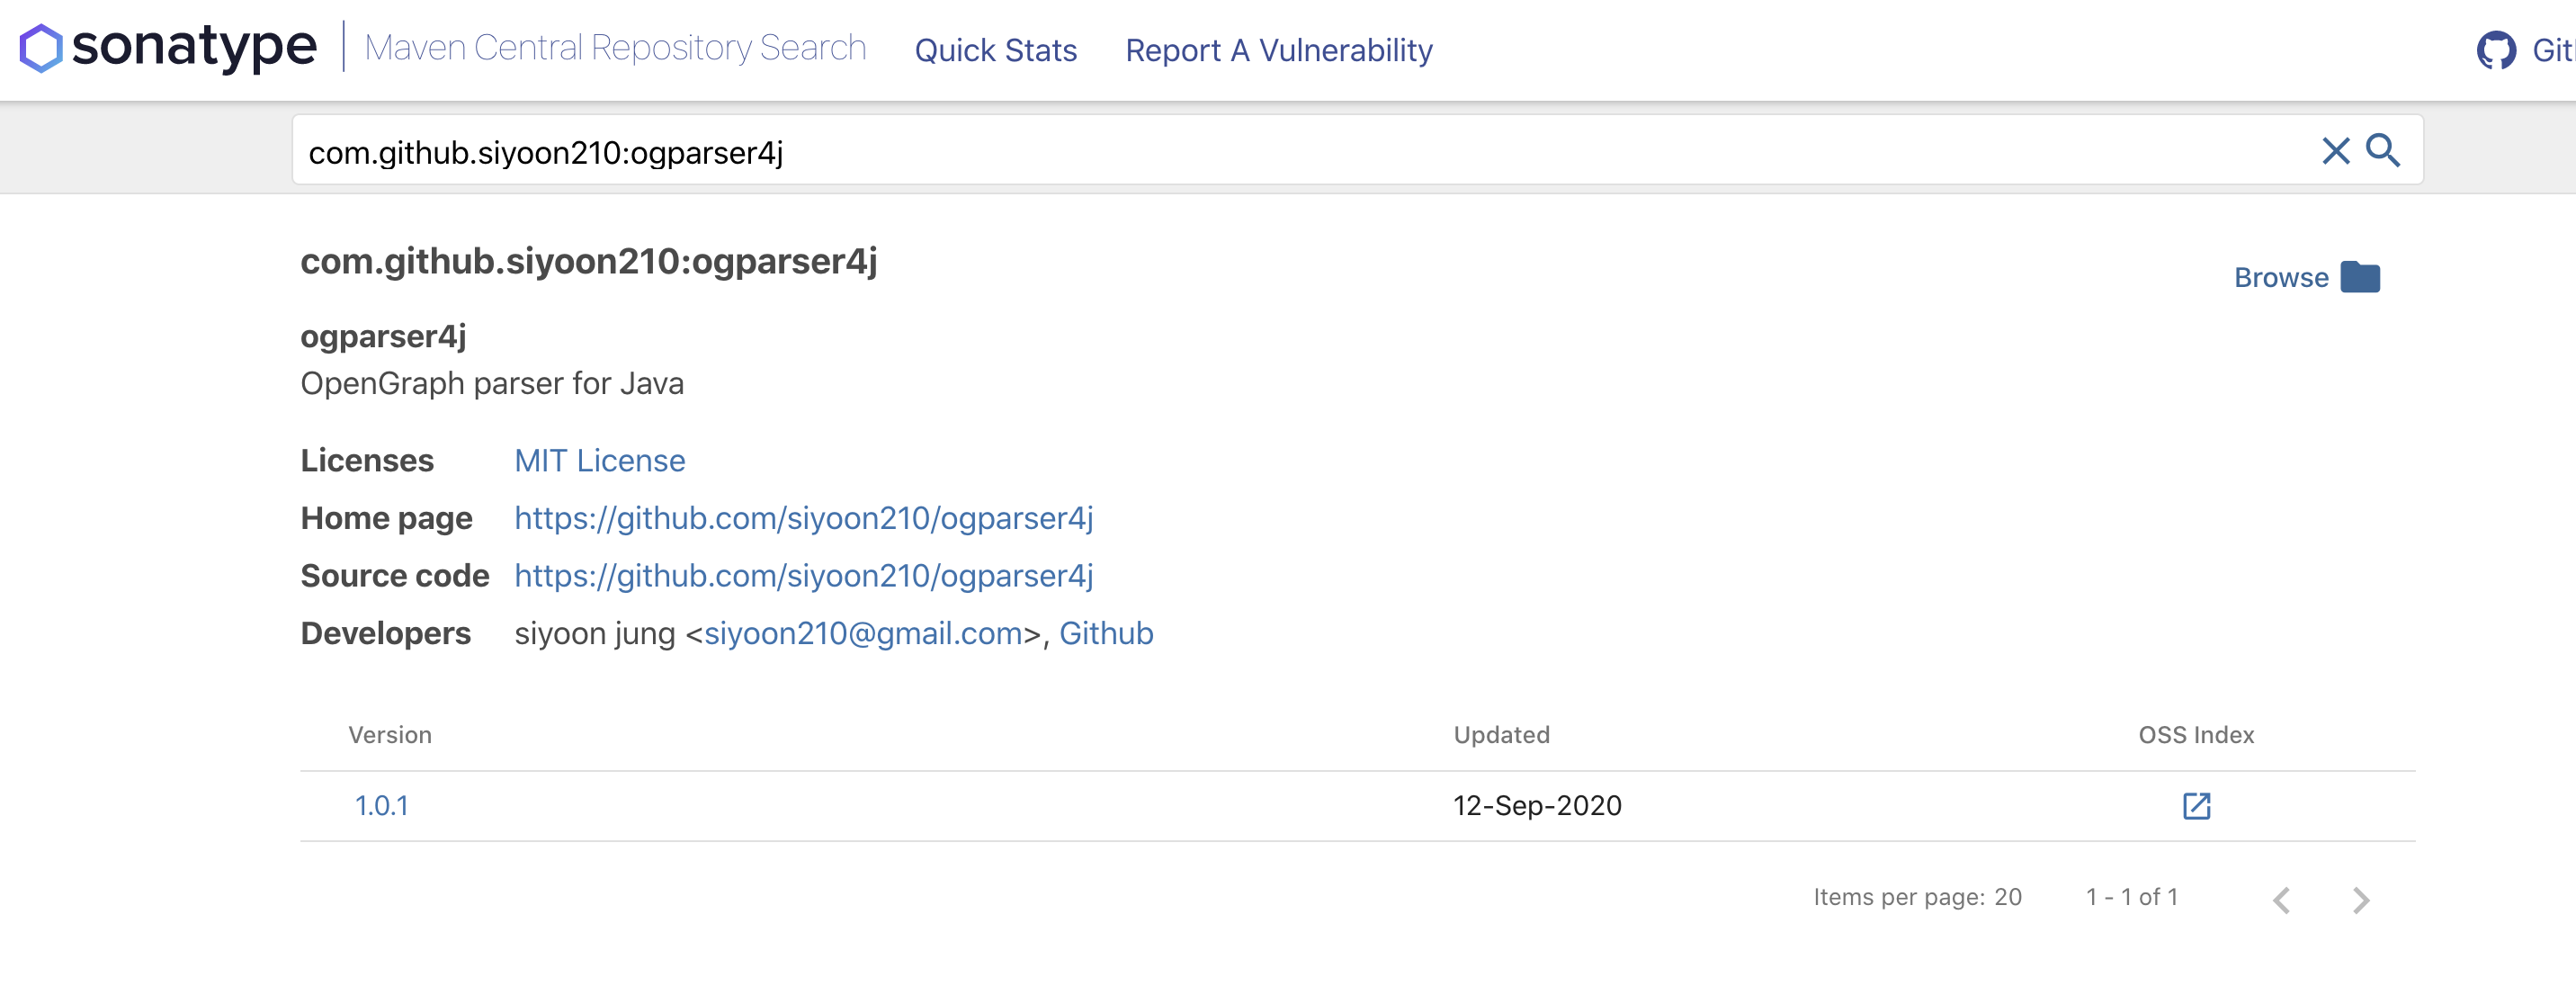Image resolution: width=2576 pixels, height=995 pixels.
Task: Click the magnifying glass search icon
Action: [x=2383, y=151]
